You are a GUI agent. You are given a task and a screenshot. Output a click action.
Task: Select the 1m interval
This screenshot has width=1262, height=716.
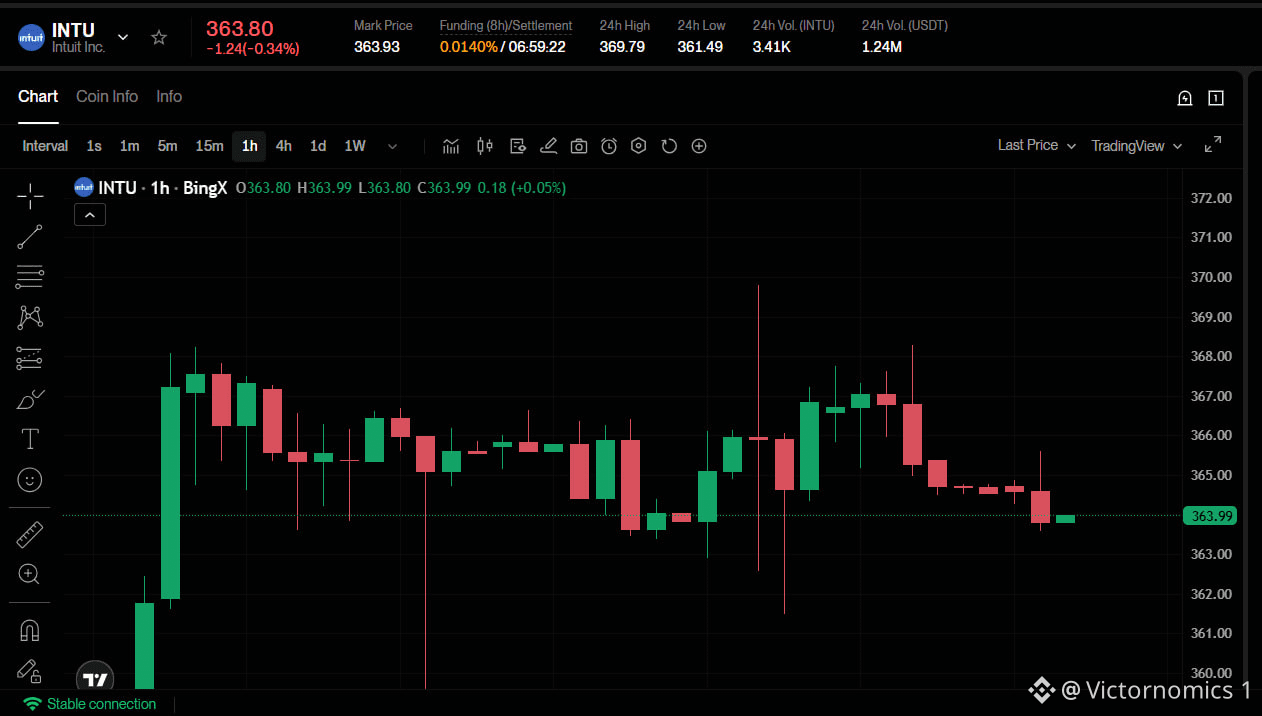point(130,146)
